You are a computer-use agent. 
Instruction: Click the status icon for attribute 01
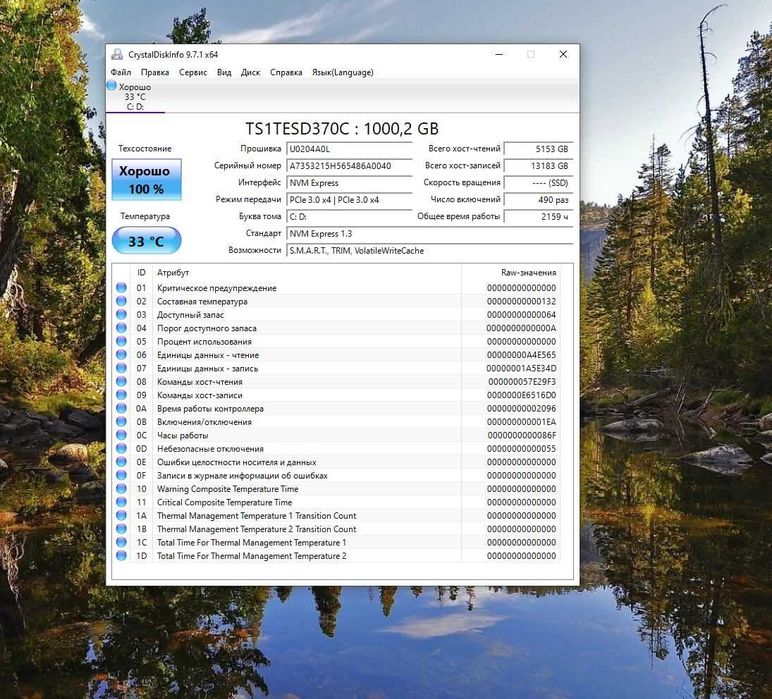(x=121, y=287)
